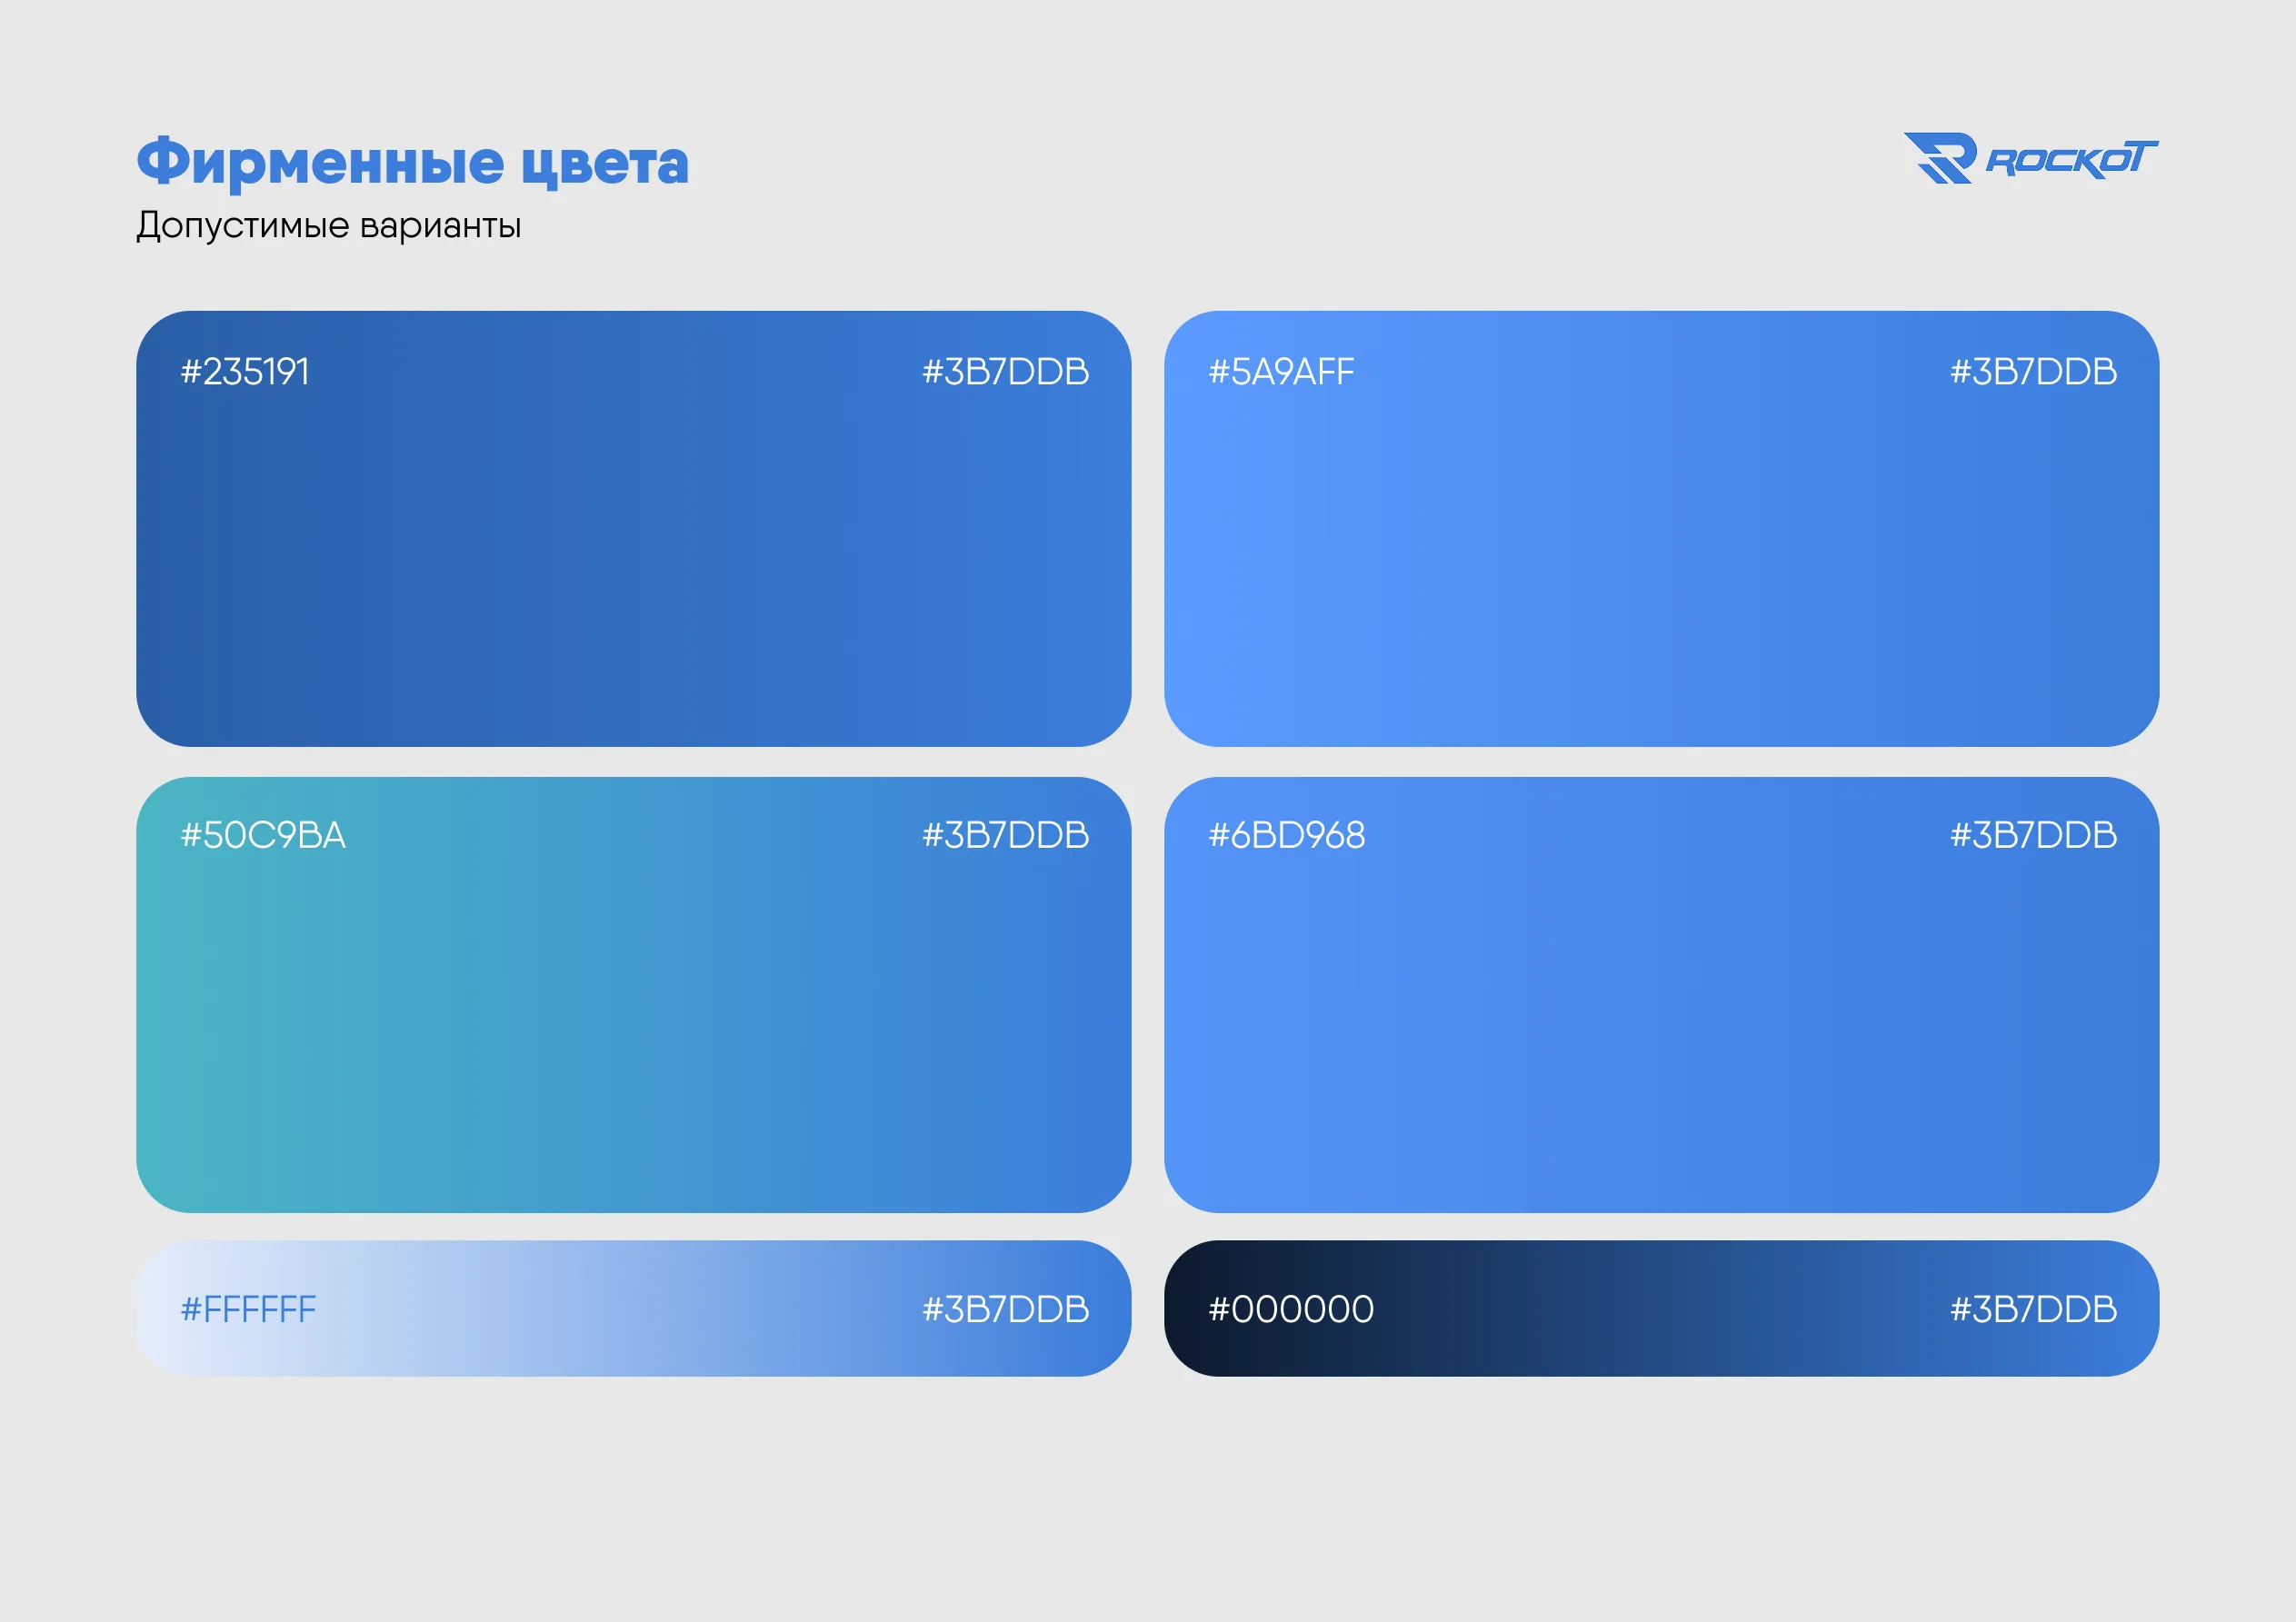Viewport: 2296px width, 1622px height.
Task: Click #3B7DDB label in #6BD968 swatch
Action: coord(2033,835)
